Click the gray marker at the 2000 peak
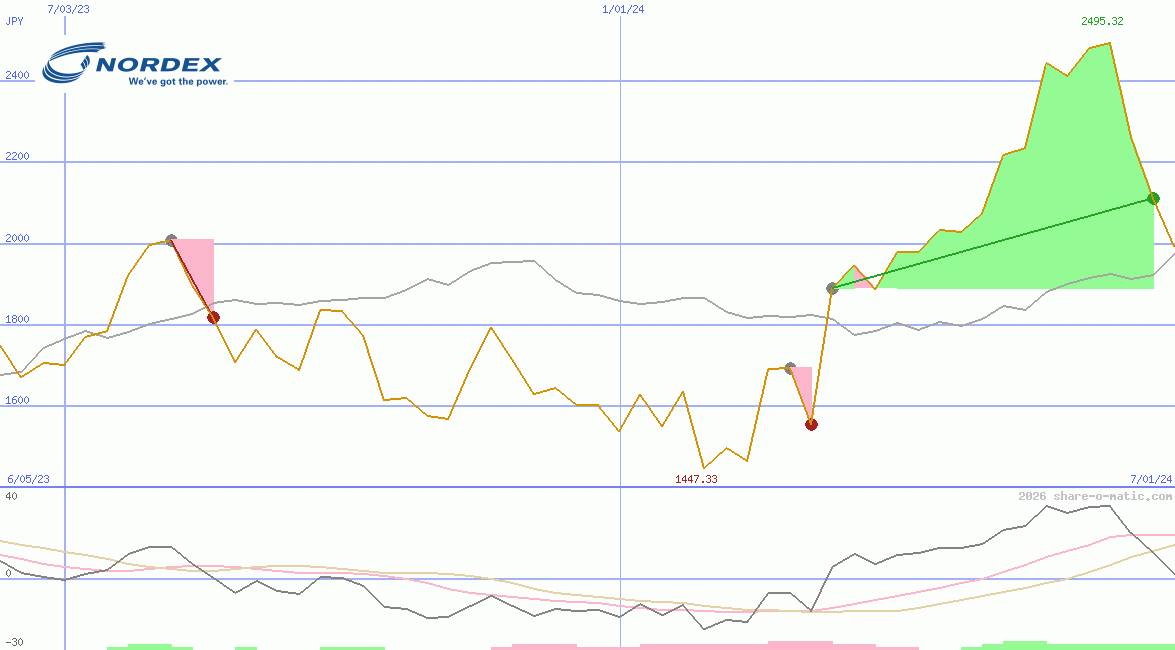The width and height of the screenshot is (1175, 650). (x=171, y=240)
